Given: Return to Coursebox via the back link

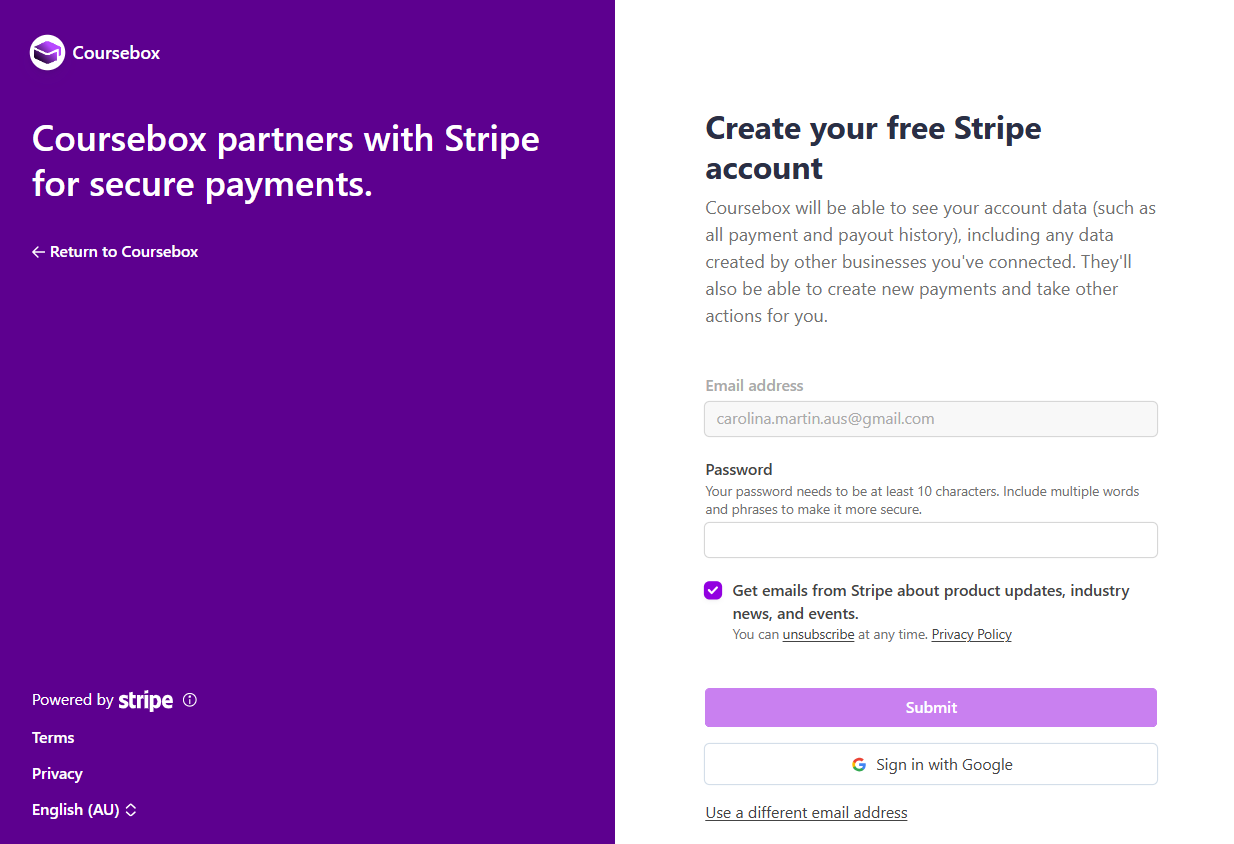Looking at the screenshot, I should click(123, 252).
